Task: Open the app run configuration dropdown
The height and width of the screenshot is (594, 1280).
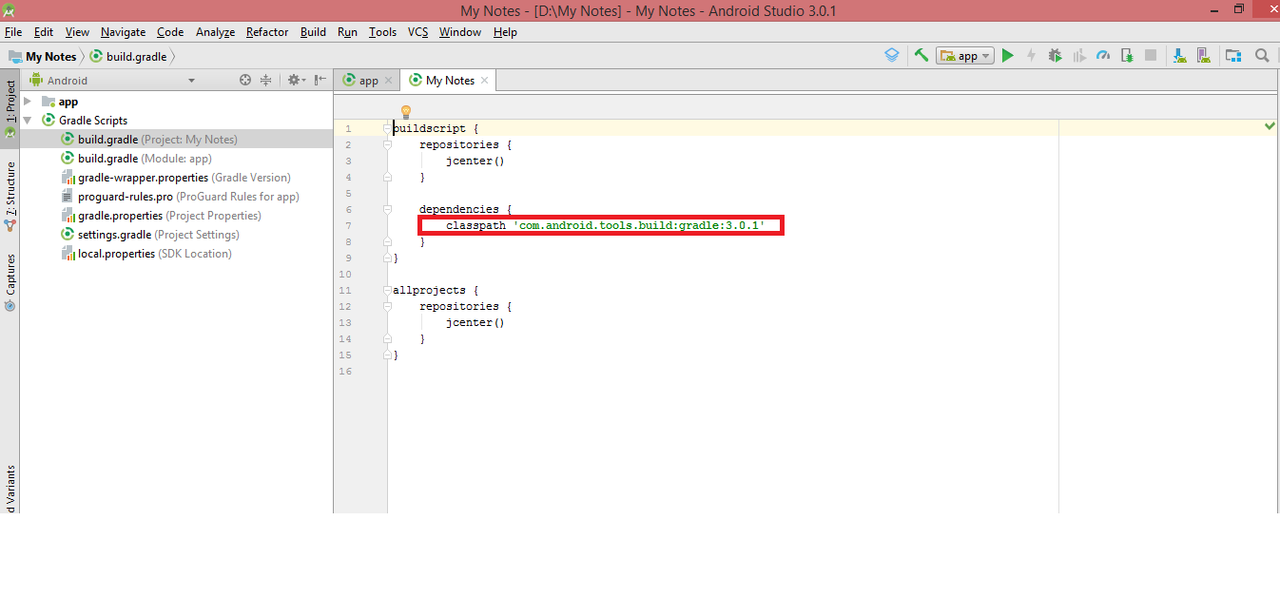Action: coord(965,56)
